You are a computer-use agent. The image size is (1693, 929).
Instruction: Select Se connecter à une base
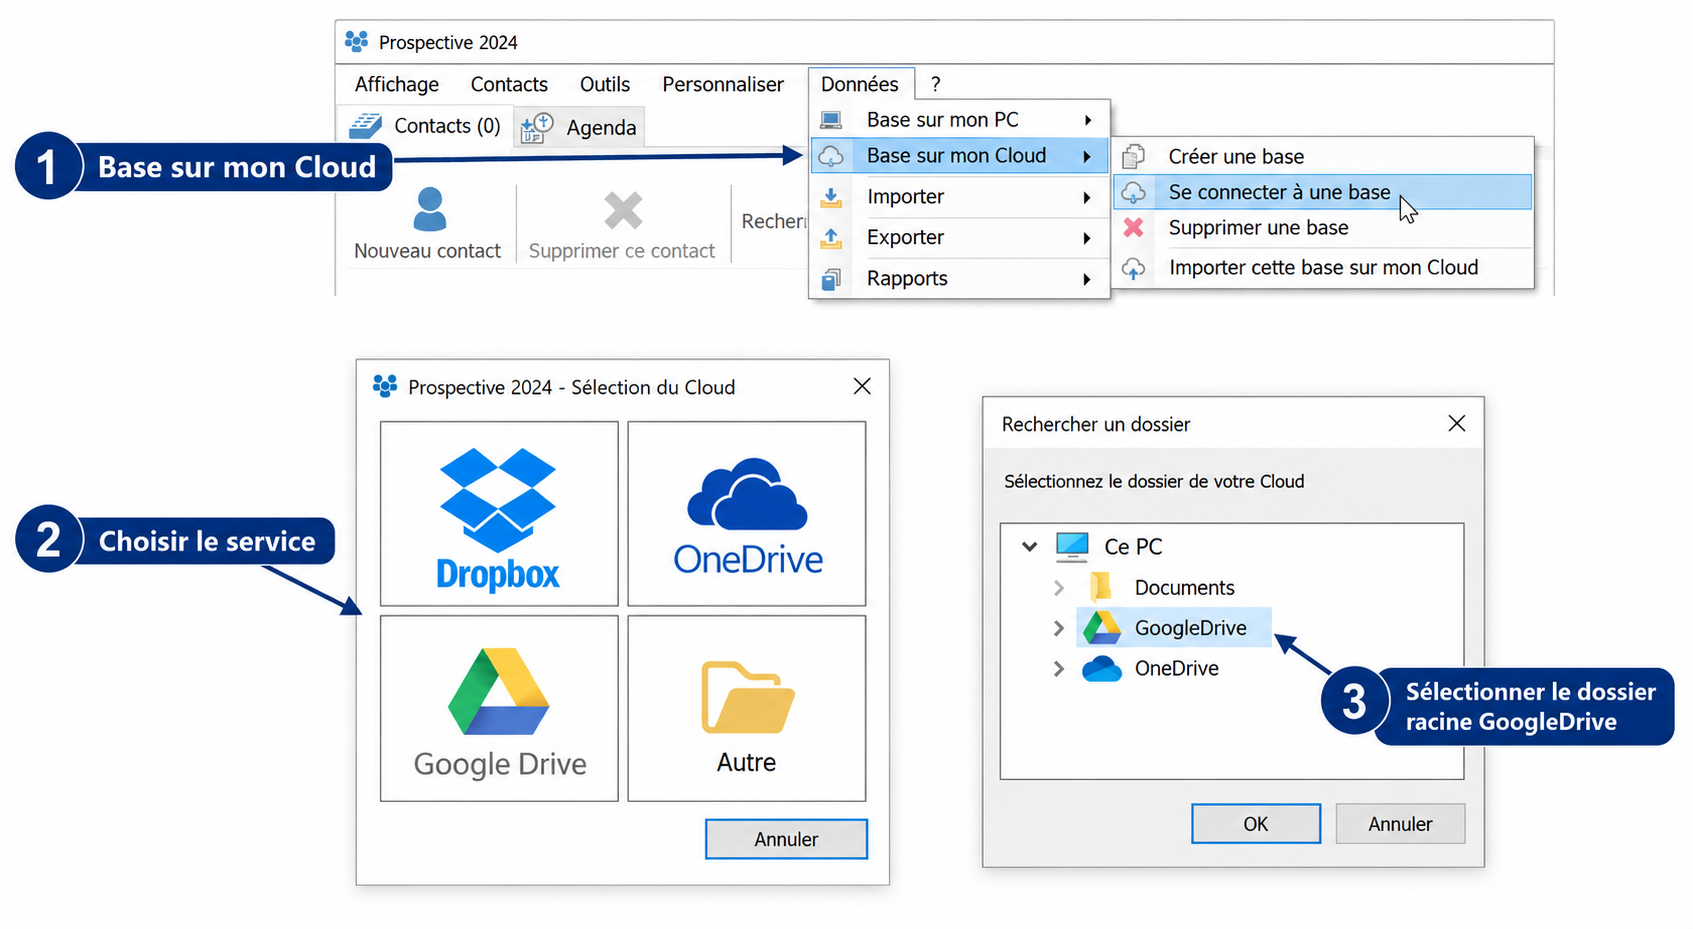1322,192
